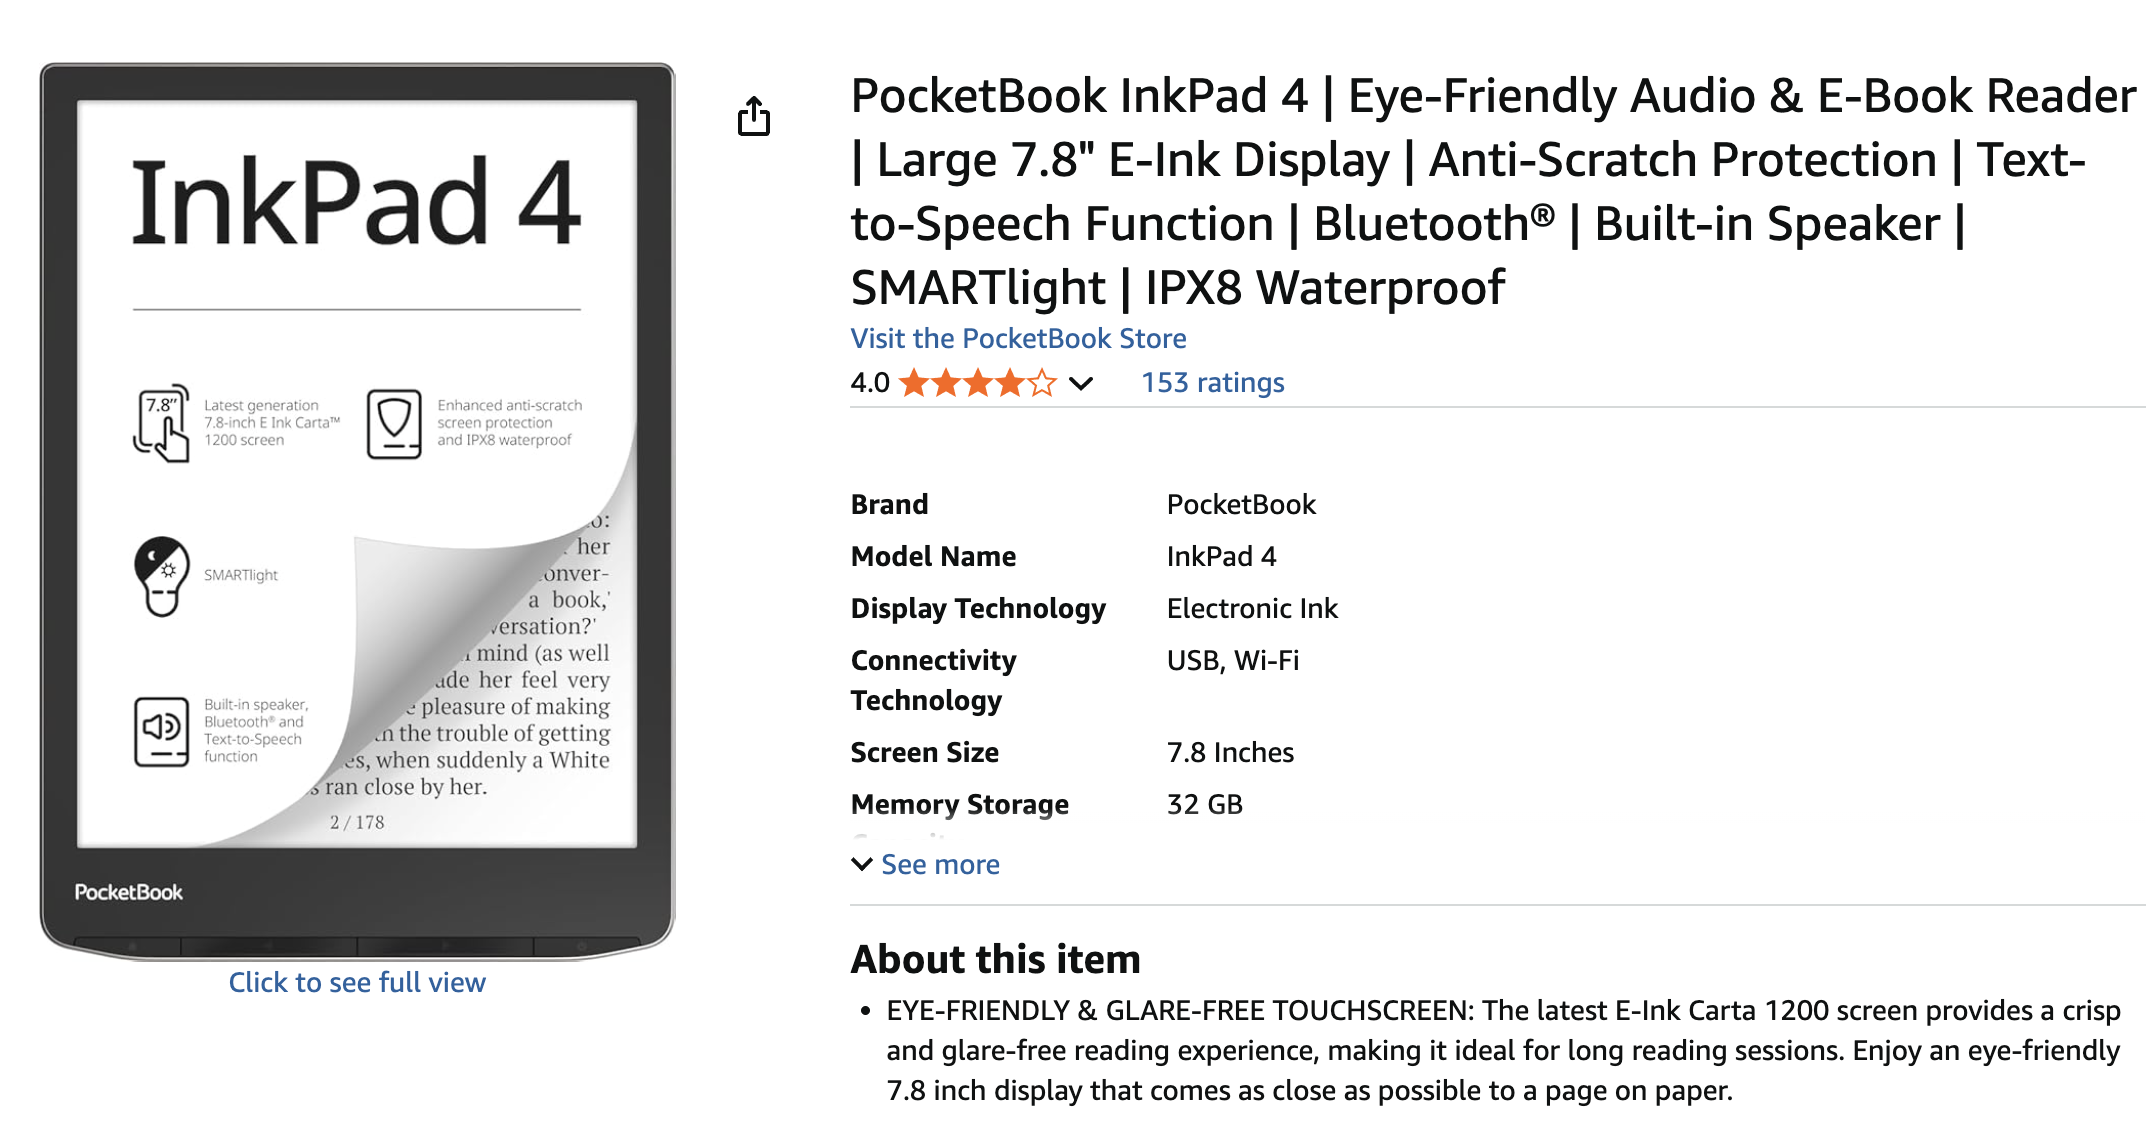Open the 153 ratings link
This screenshot has width=2156, height=1122.
[x=1212, y=383]
